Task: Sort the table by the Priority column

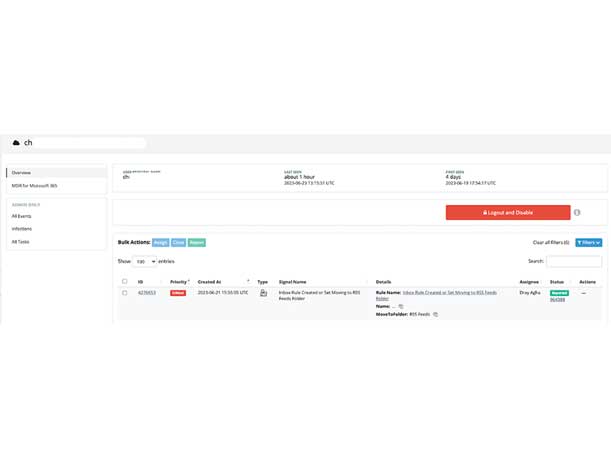Action: 180,282
